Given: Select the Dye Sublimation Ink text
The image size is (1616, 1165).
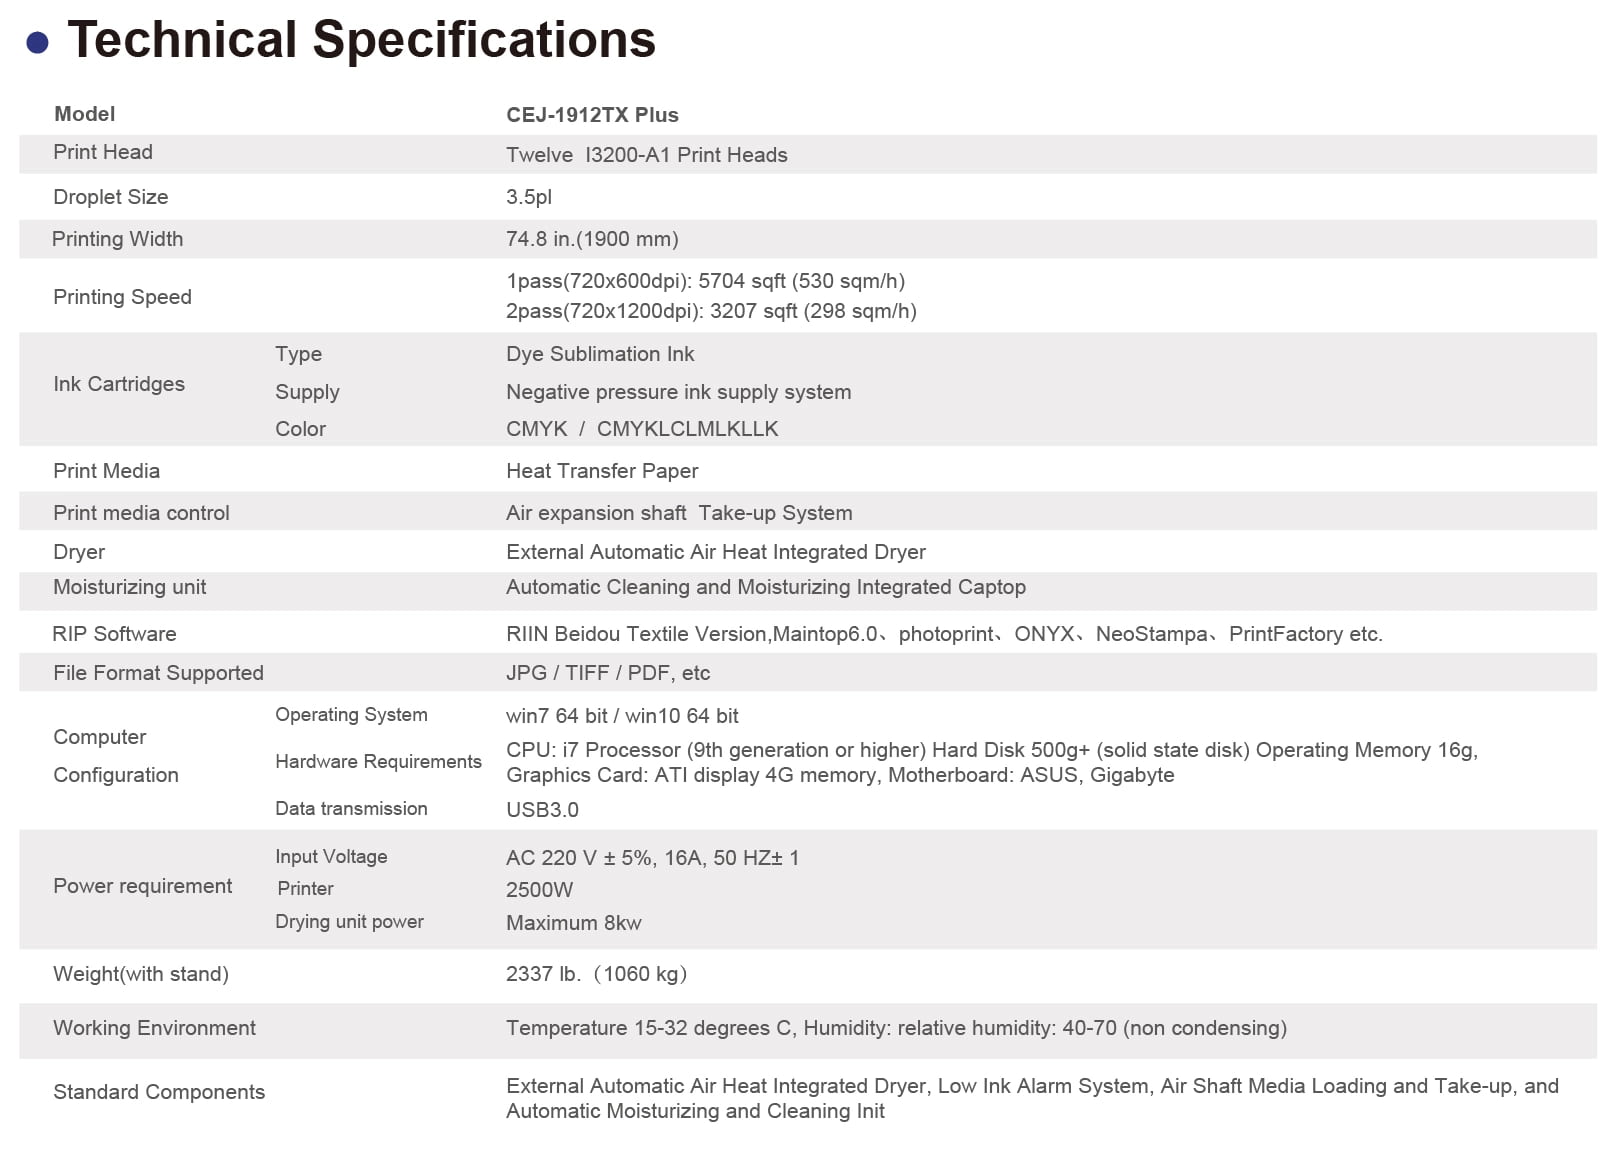Looking at the screenshot, I should tap(600, 354).
